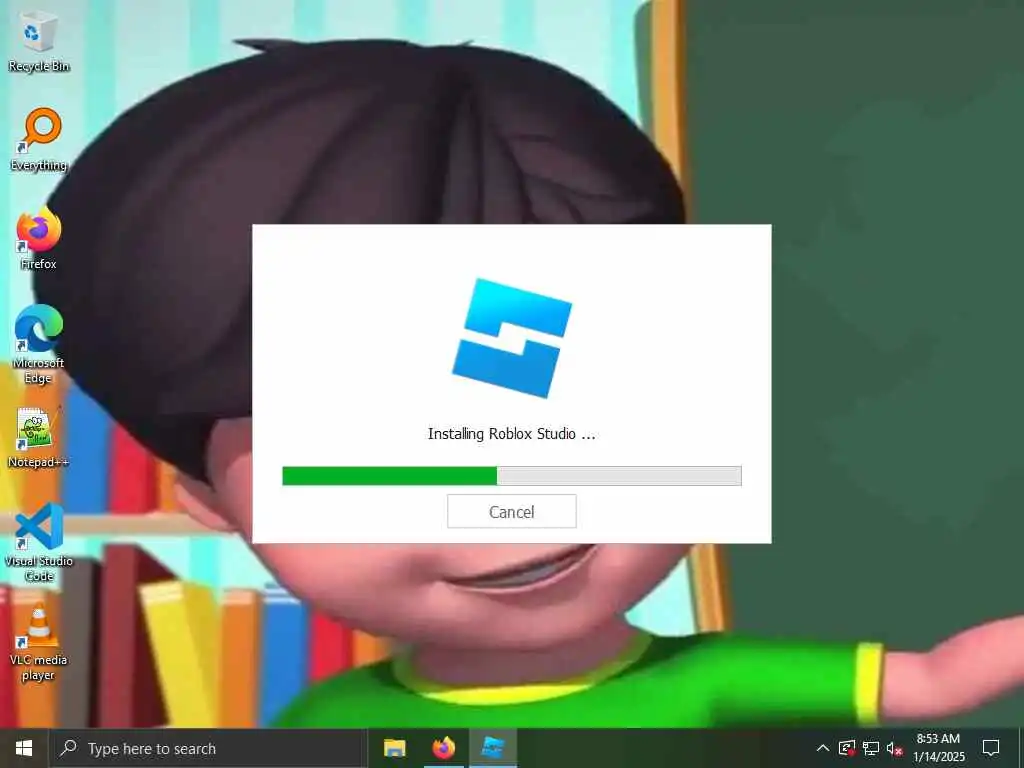Select the Microsoft Edge desktop shortcut
The image size is (1024, 768).
click(x=39, y=344)
